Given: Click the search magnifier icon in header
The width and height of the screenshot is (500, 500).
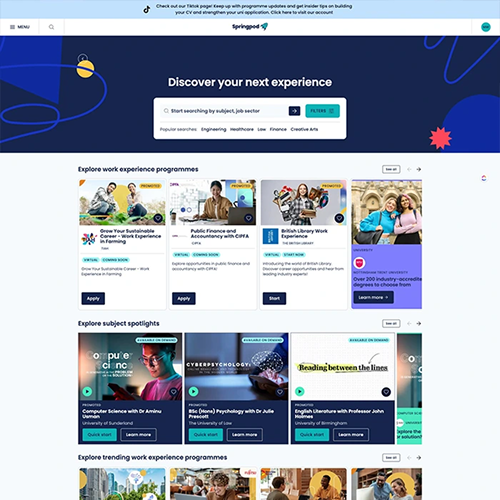Looking at the screenshot, I should [51, 27].
